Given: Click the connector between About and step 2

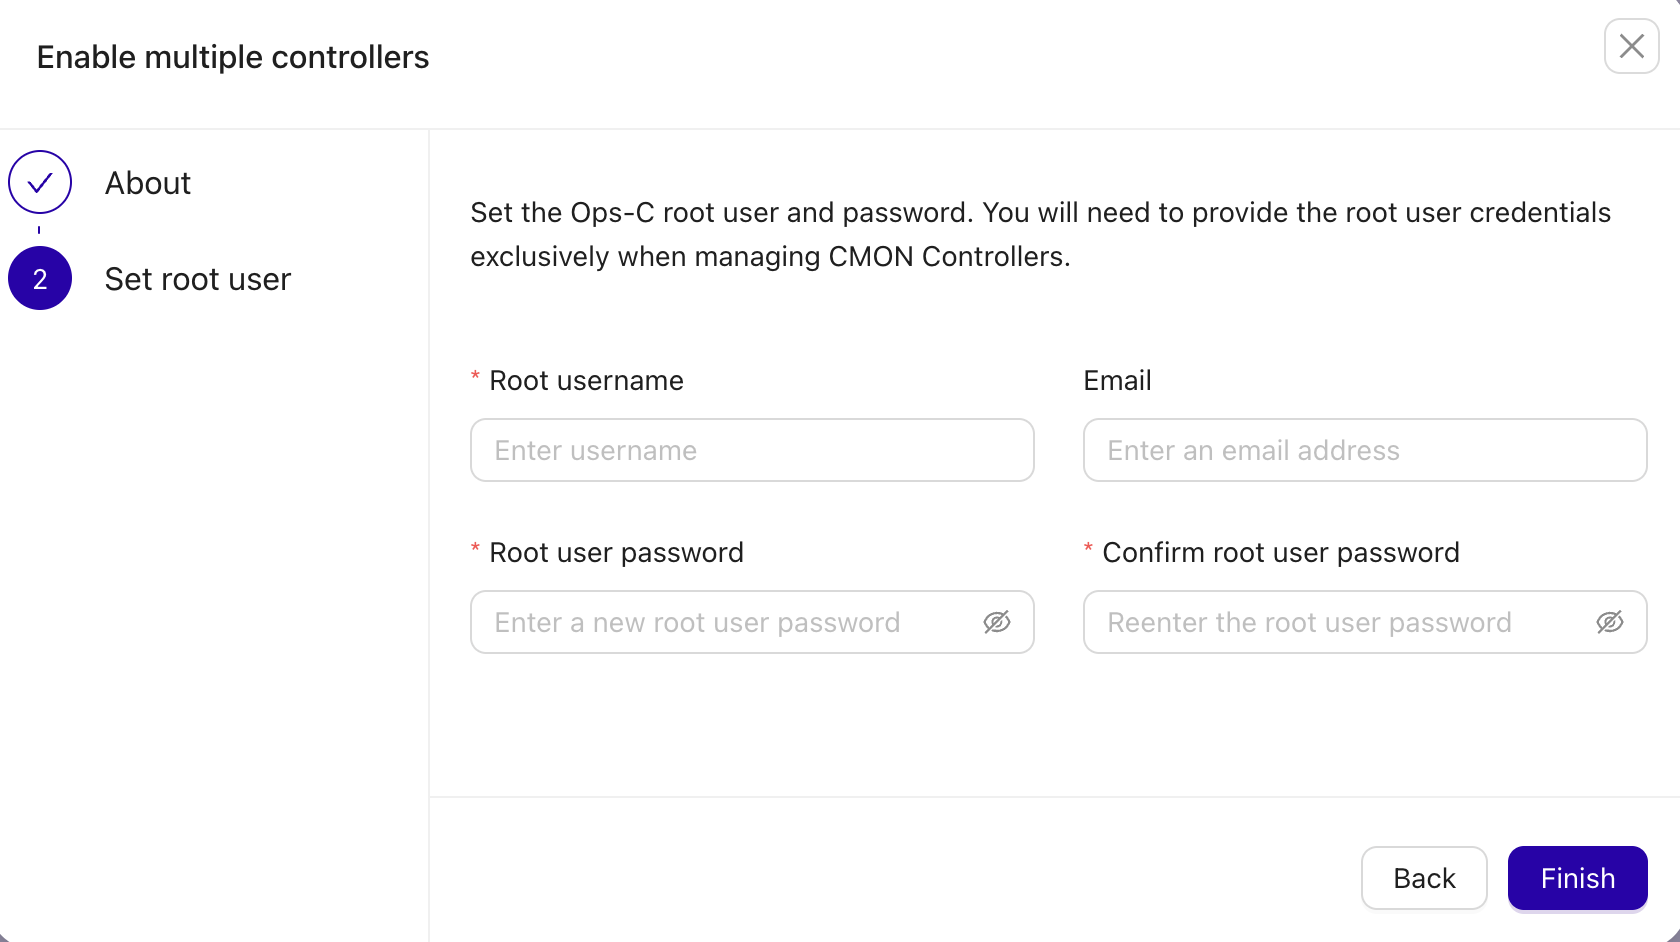Looking at the screenshot, I should 39,230.
